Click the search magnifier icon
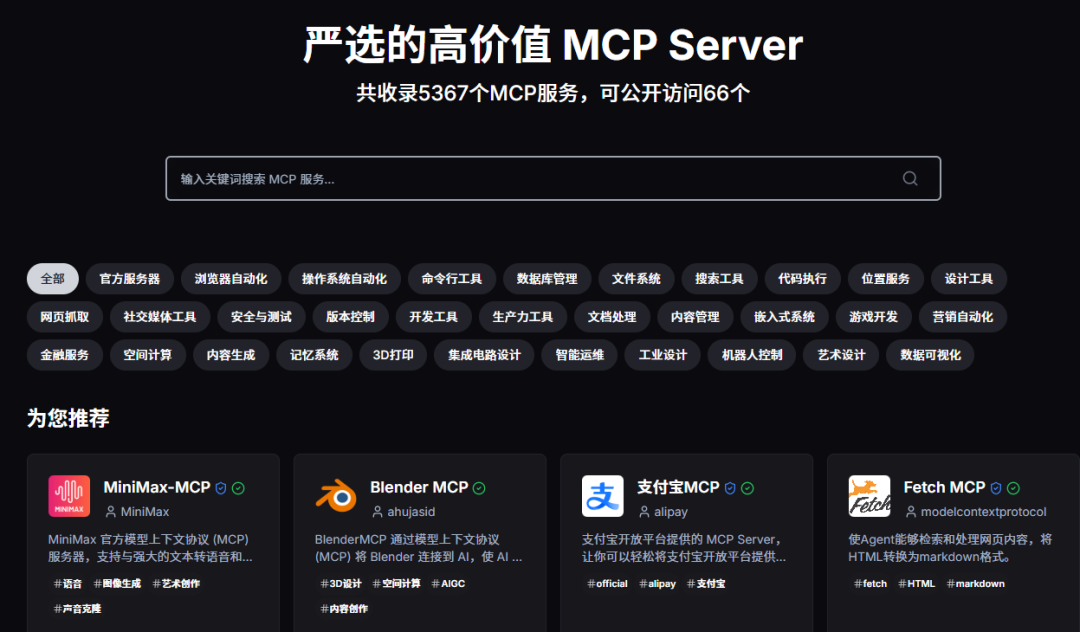The width and height of the screenshot is (1080, 632). [x=910, y=178]
